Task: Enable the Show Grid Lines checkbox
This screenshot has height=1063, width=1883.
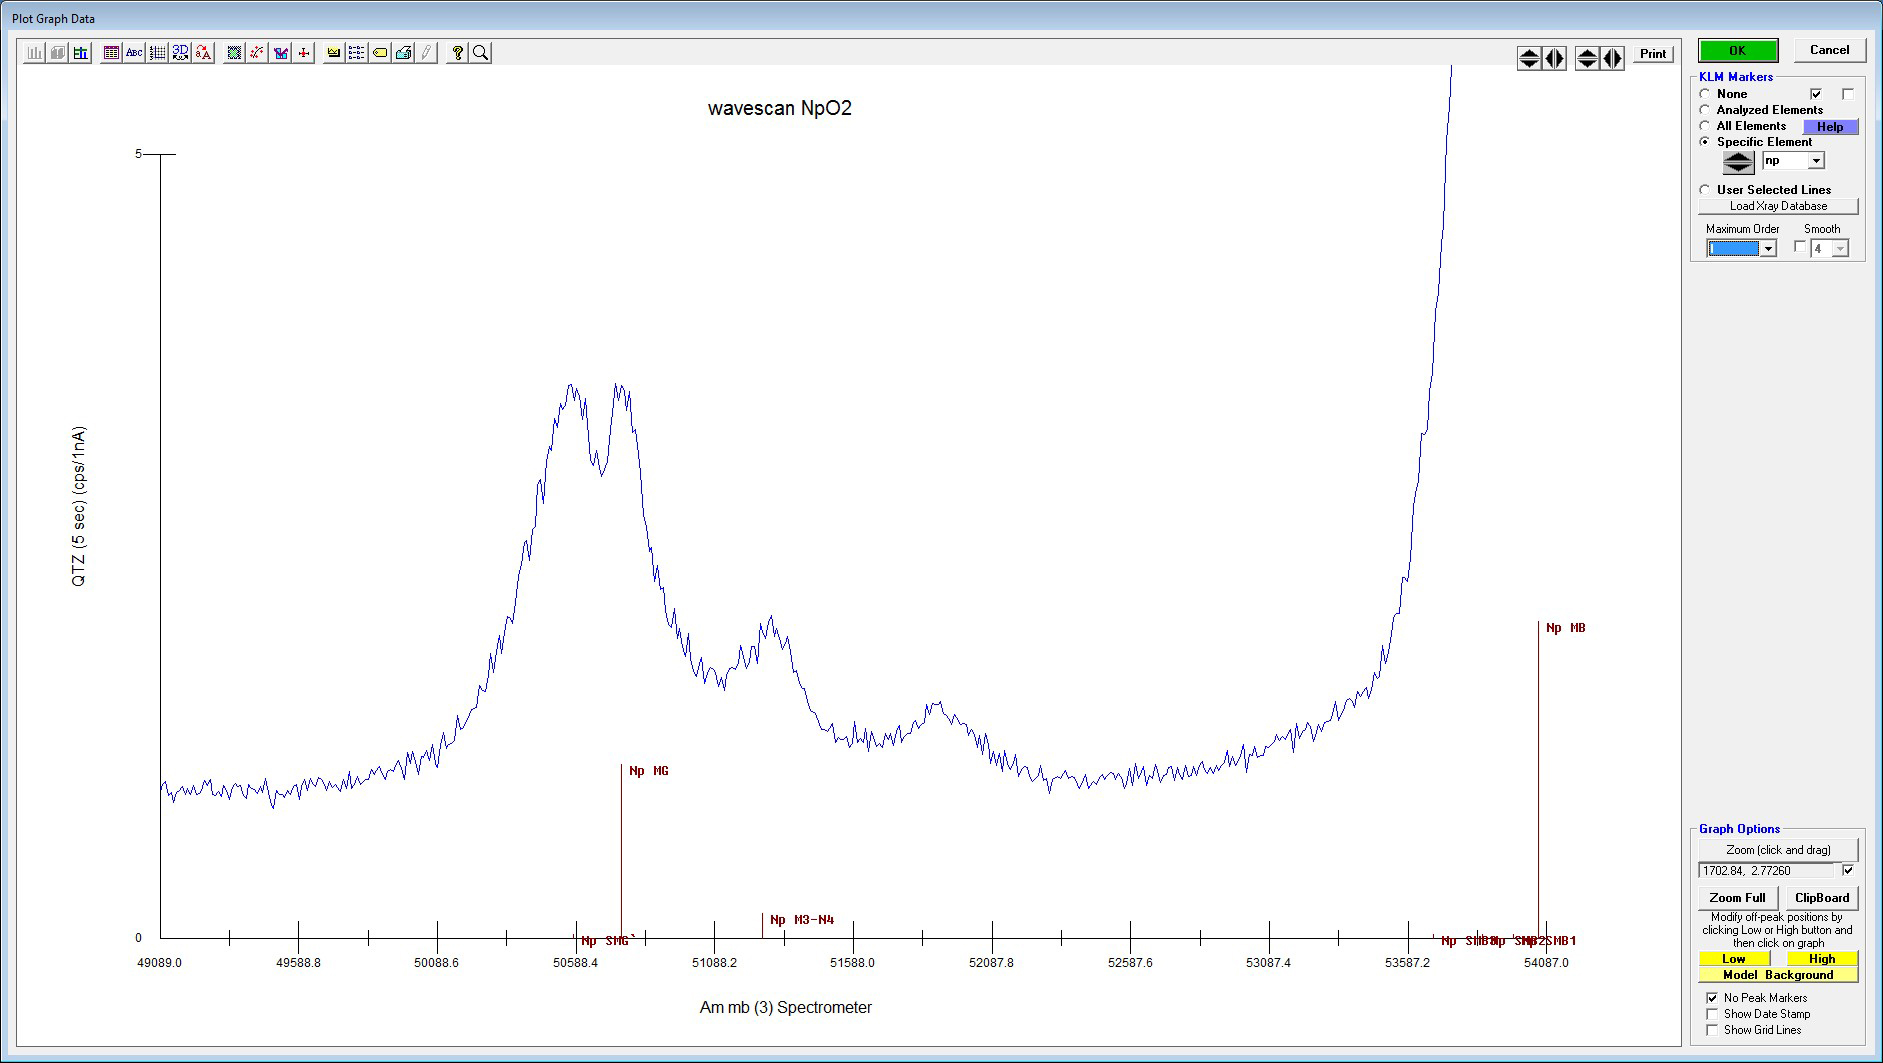Action: (x=1712, y=1030)
